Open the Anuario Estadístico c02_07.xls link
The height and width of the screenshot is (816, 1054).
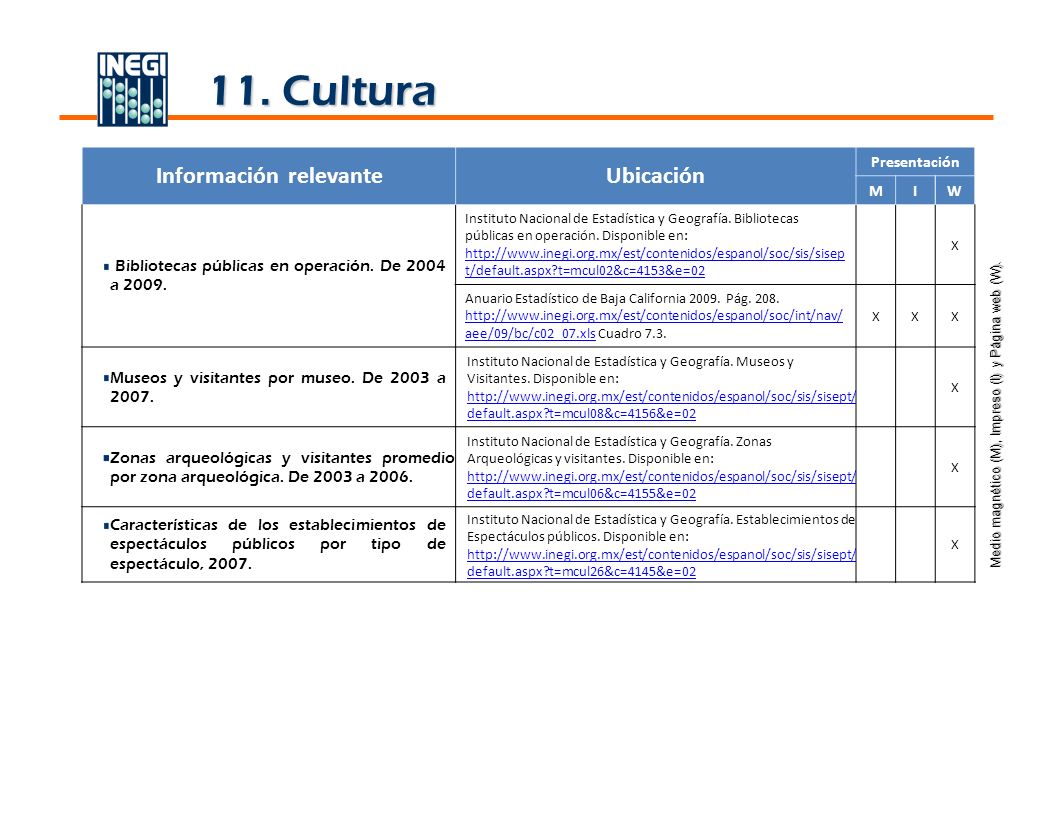coord(653,324)
